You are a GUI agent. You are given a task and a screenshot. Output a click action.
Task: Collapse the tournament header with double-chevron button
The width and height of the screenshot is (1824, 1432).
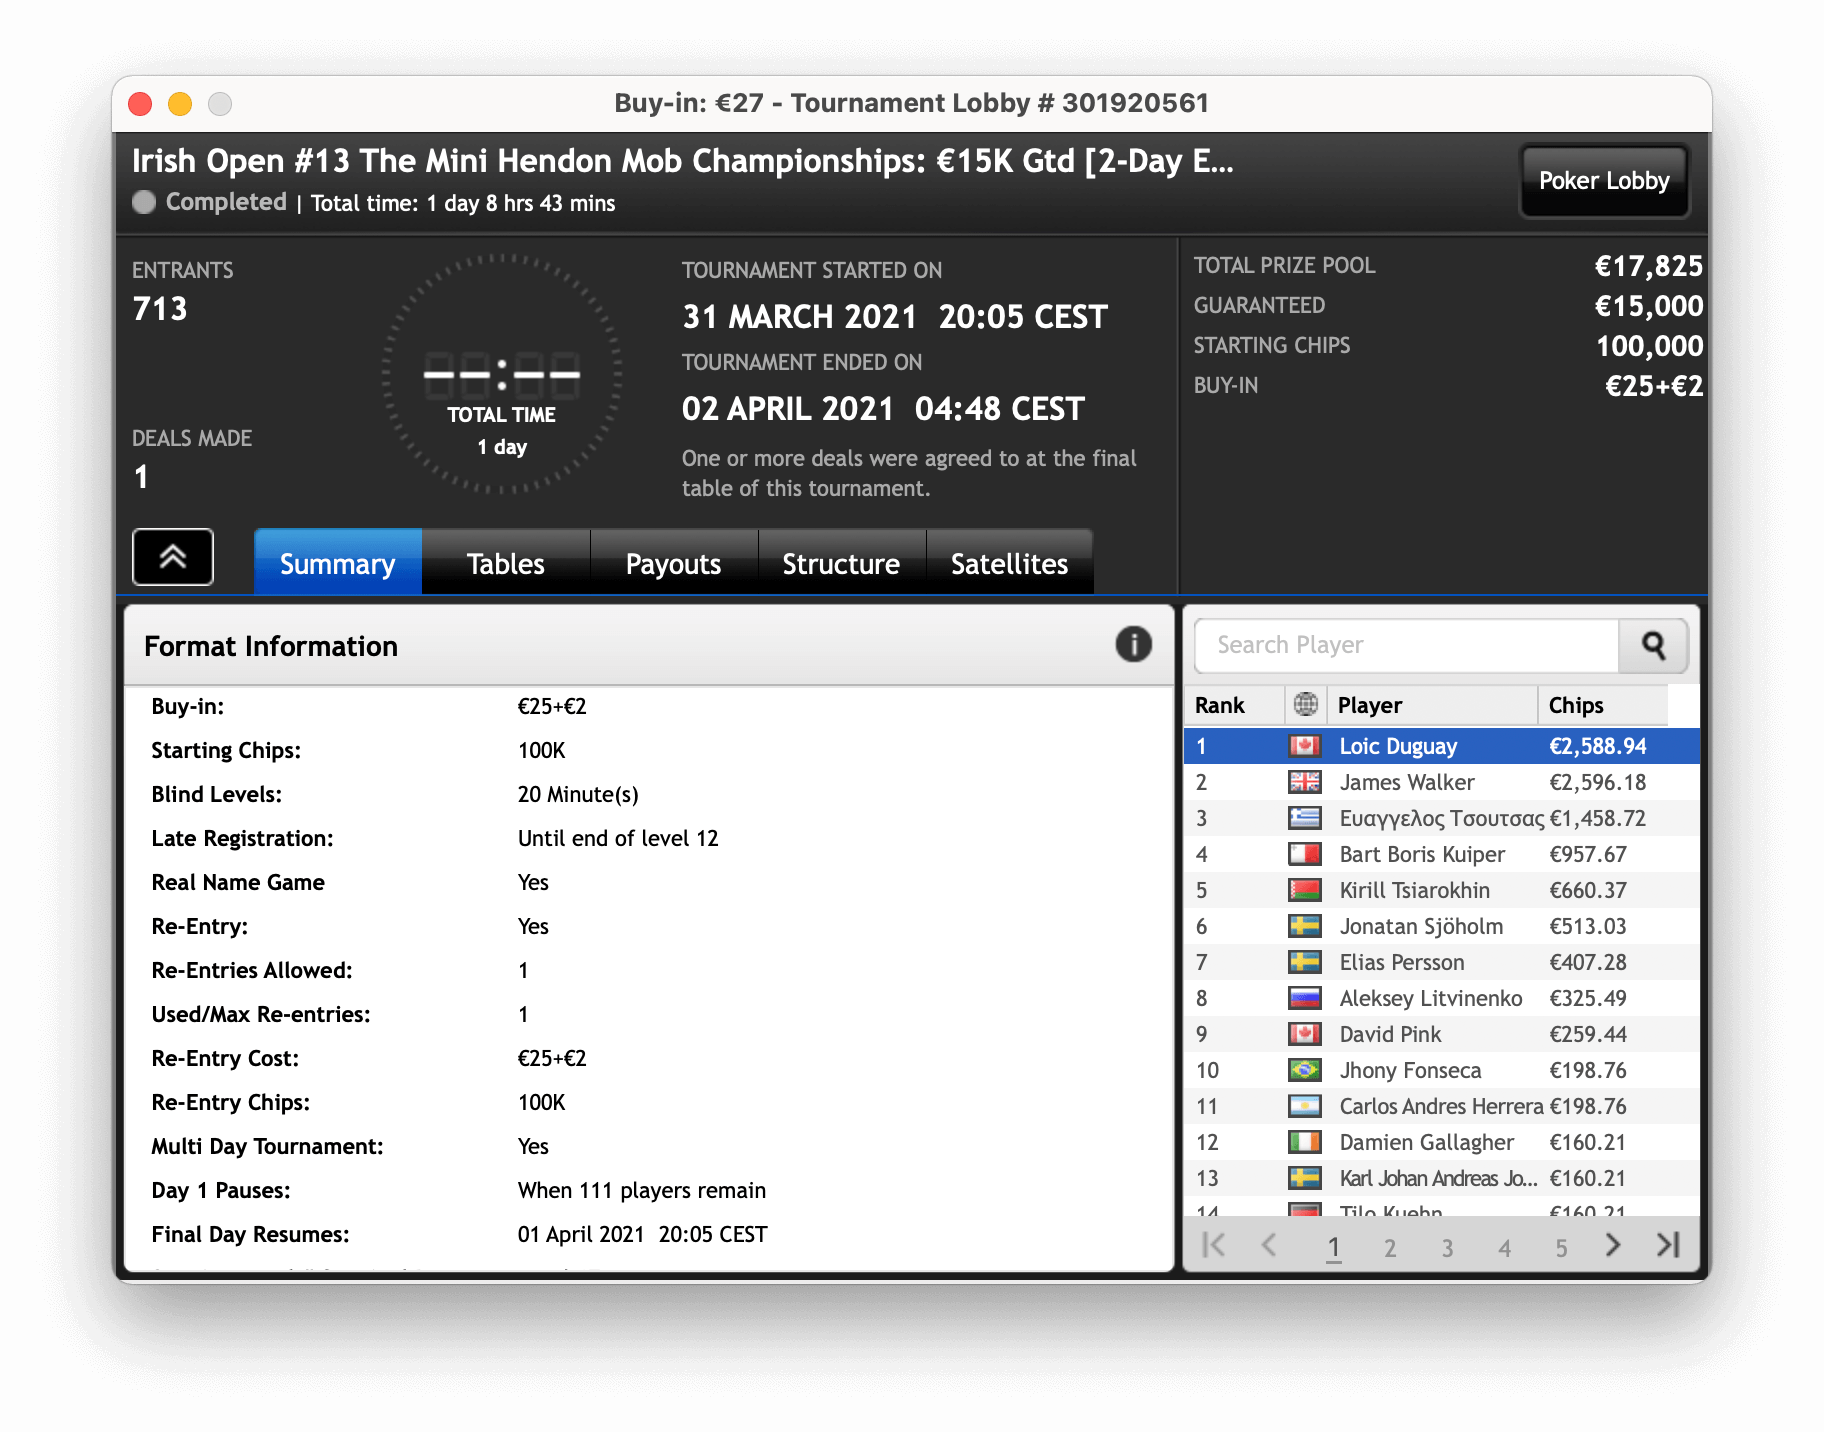173,557
